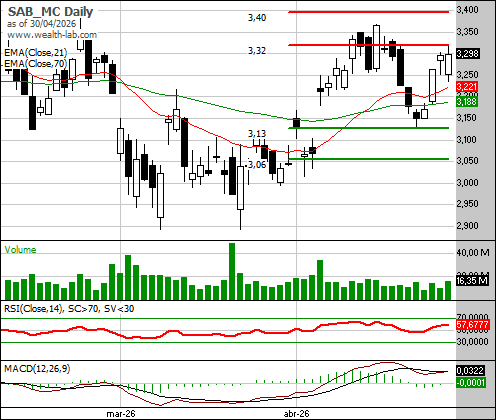
Task: Click the SAB_MC Daily chart title
Action: click(x=50, y=12)
